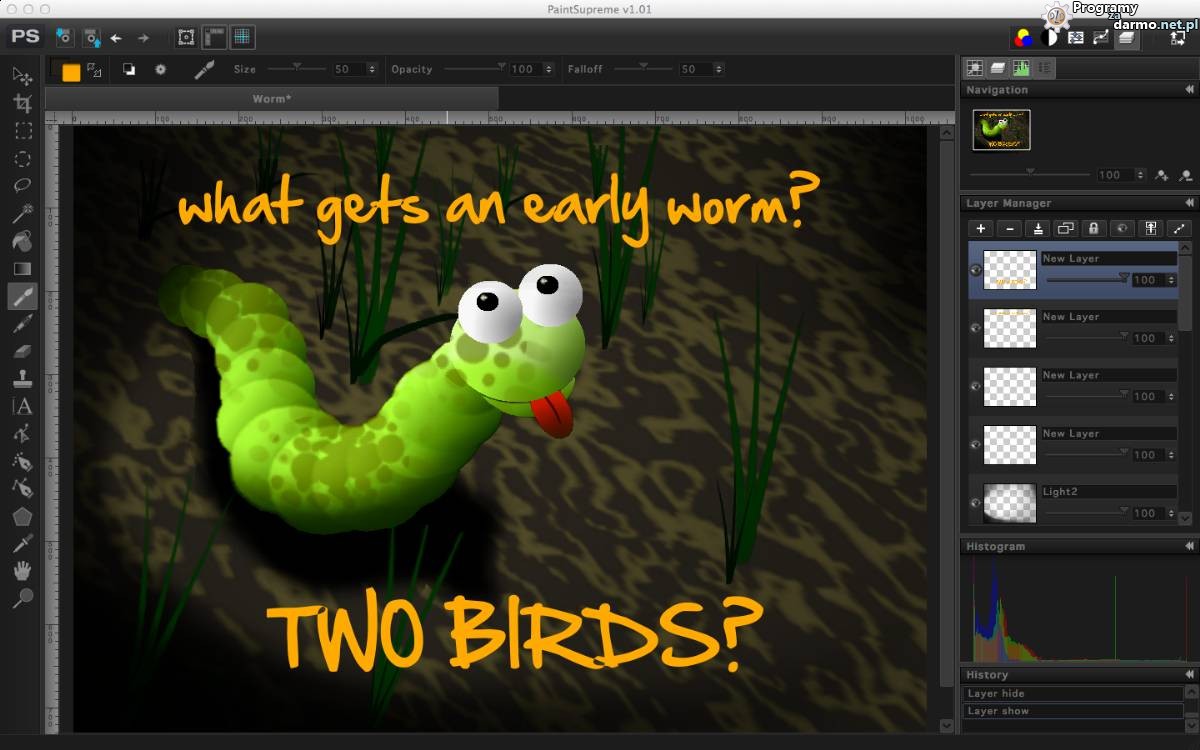Screen dimensions: 1200x750
Task: Hide the Light2 layer
Action: 975,503
